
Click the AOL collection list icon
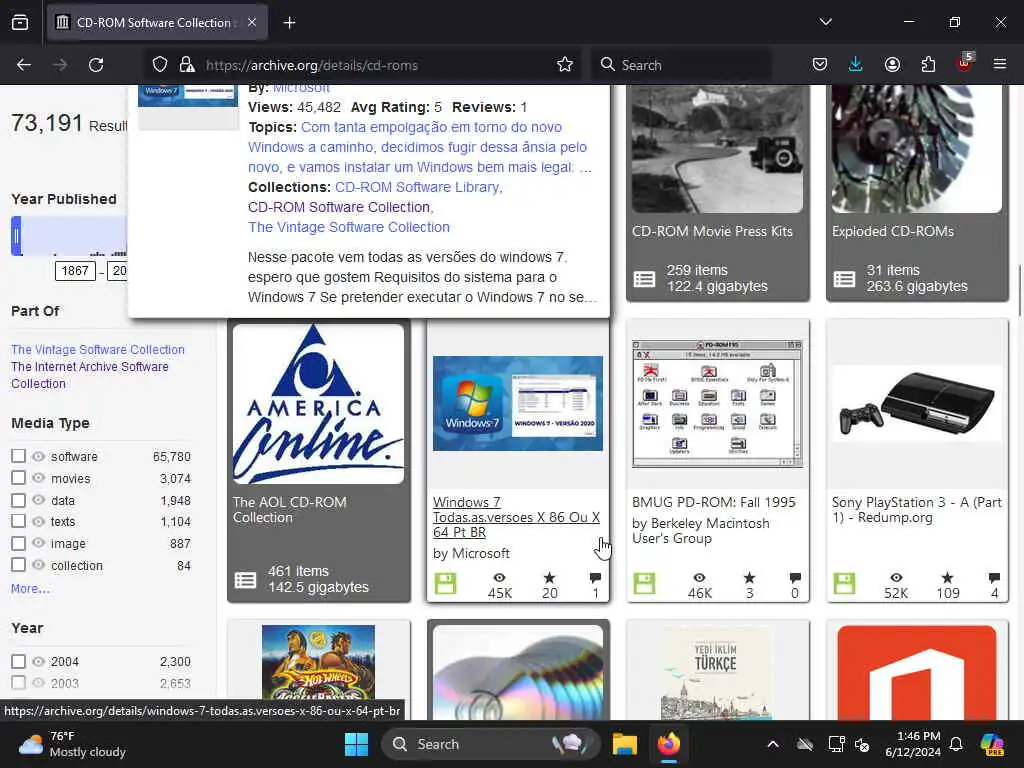(x=246, y=580)
